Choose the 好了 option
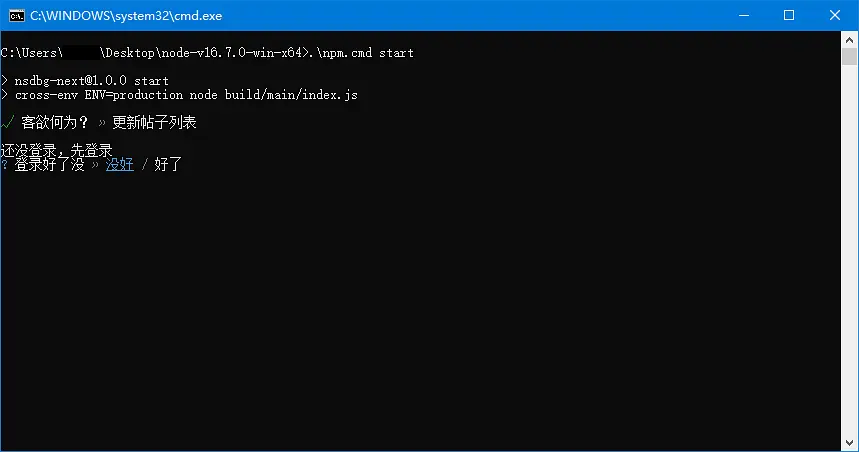Image resolution: width=859 pixels, height=452 pixels. [168, 164]
